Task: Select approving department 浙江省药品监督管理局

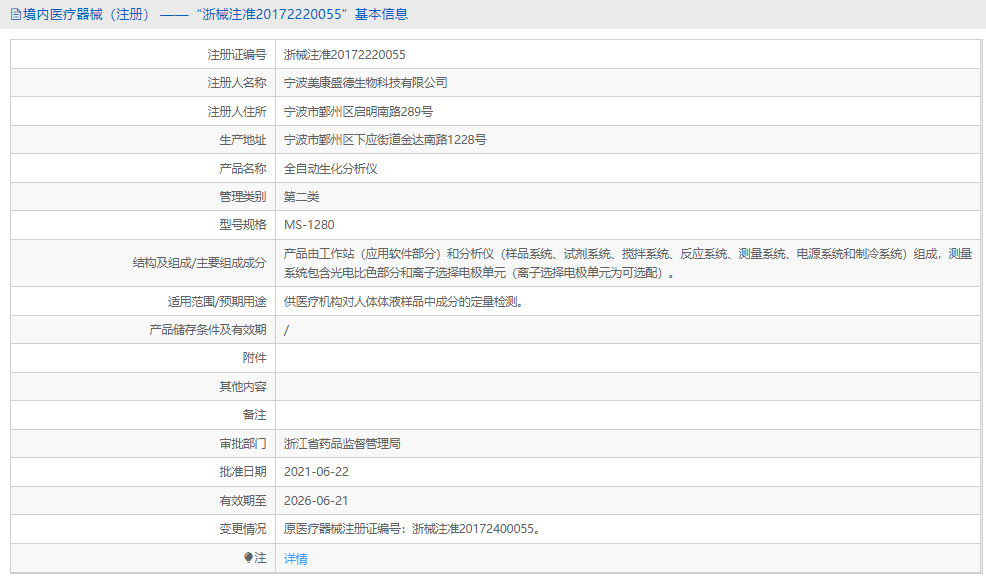Action: pos(342,443)
